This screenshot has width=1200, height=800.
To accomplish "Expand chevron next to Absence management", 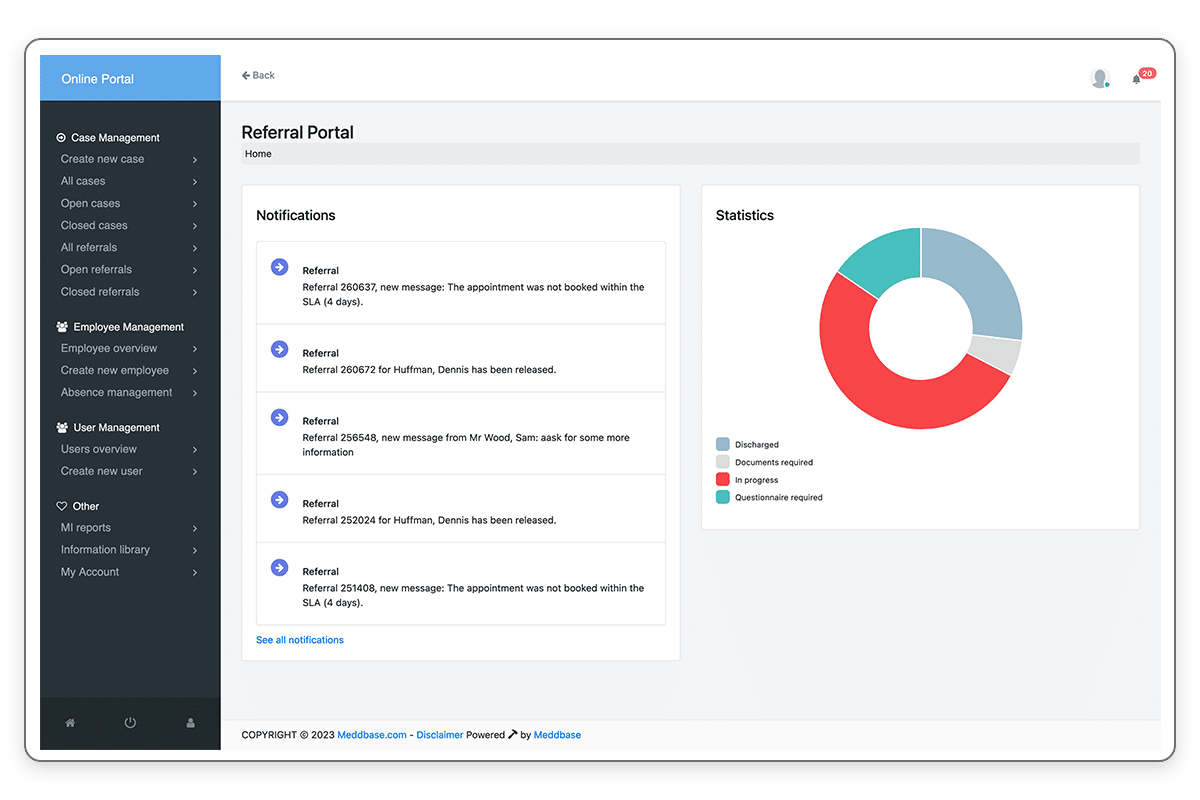I will (x=195, y=393).
